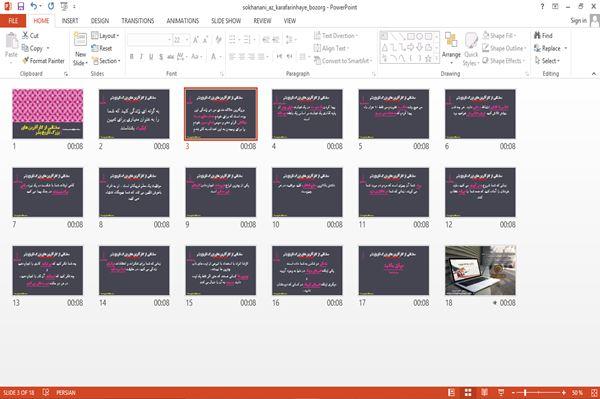Switch to Slide Sorter view in status bar
This screenshot has width=600, height=399.
468,392
